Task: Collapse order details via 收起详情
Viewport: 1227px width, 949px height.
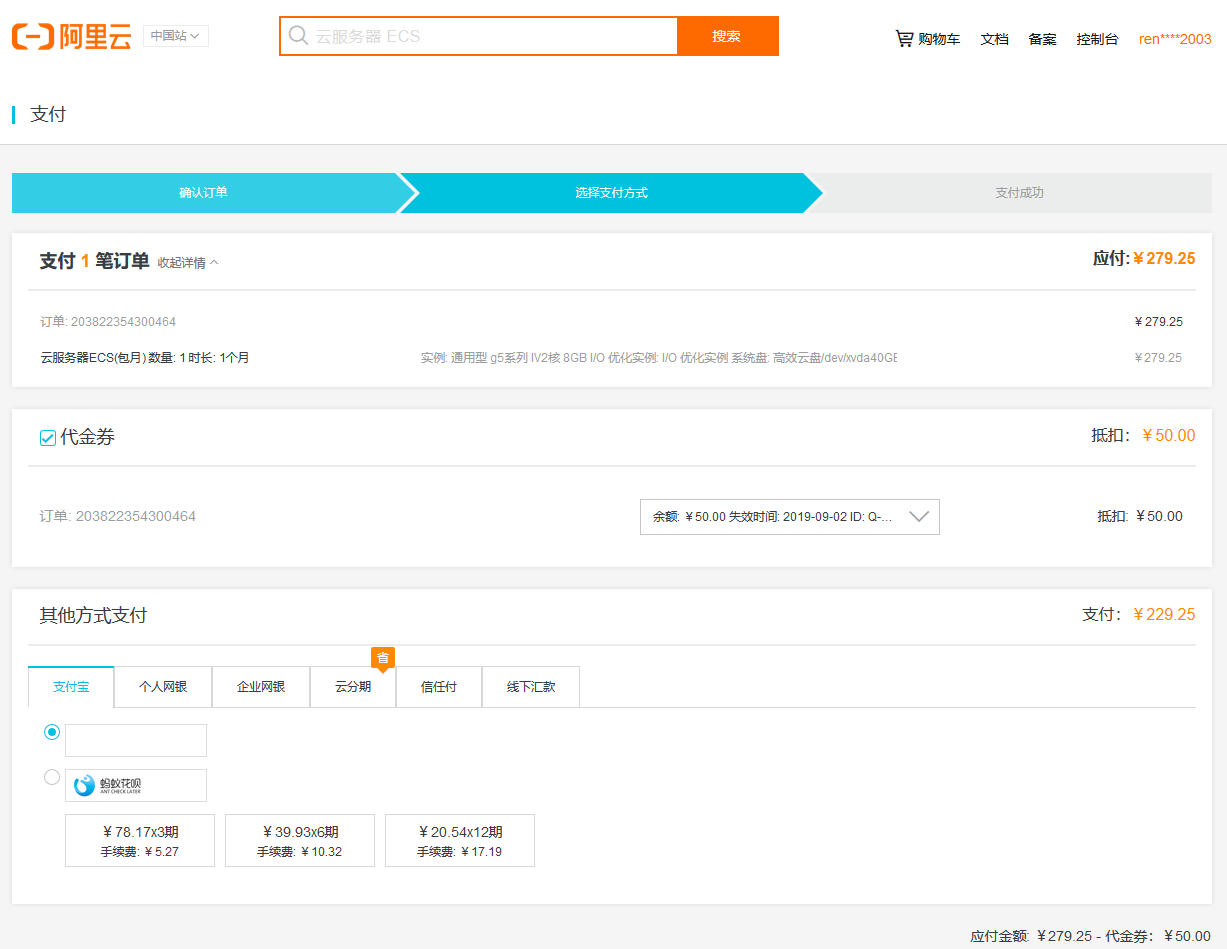Action: click(188, 263)
